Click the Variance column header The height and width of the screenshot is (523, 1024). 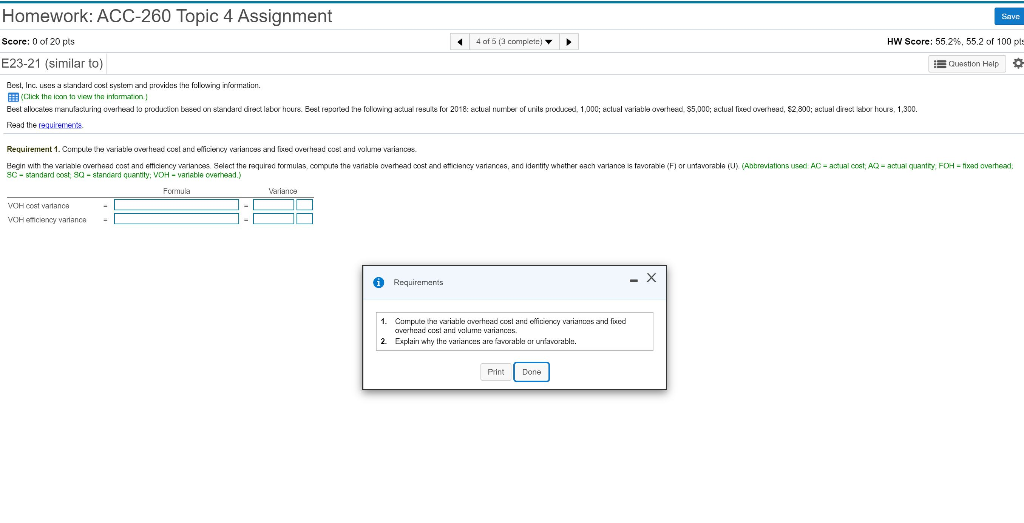(x=283, y=191)
